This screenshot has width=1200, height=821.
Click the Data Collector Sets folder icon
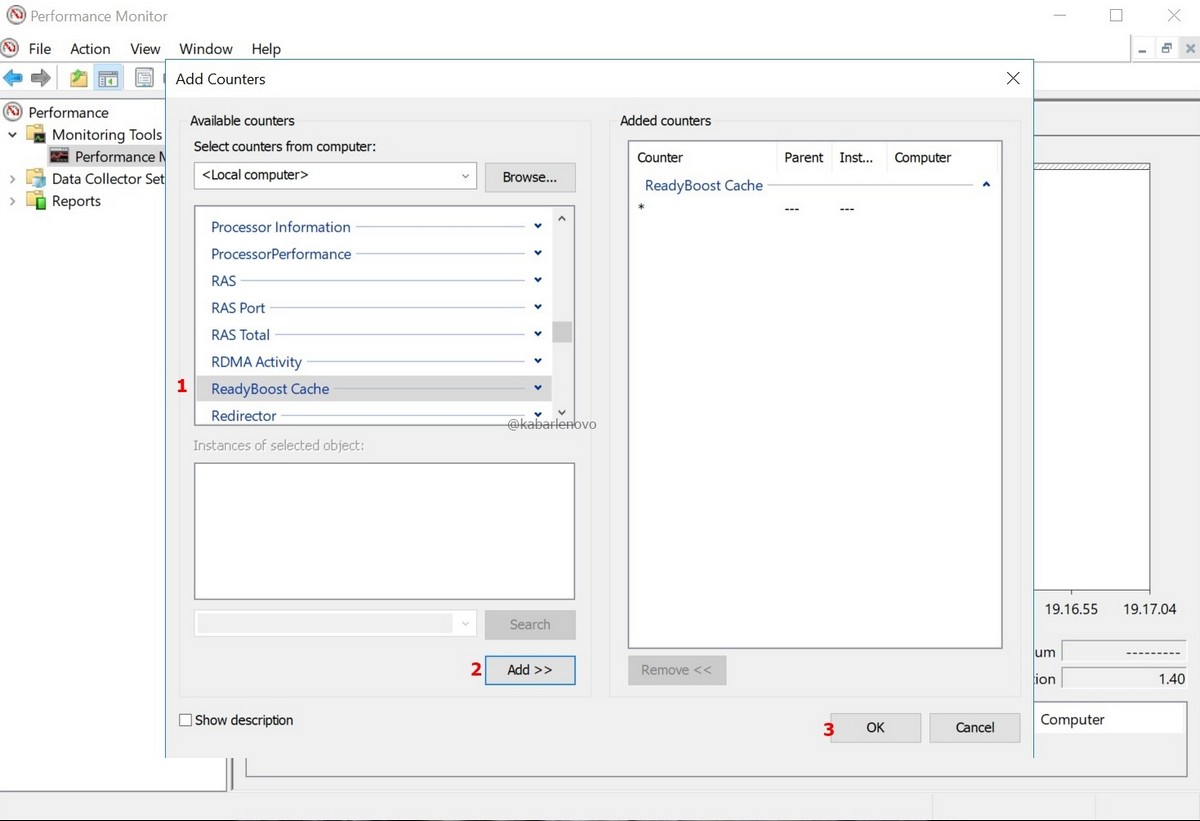click(36, 179)
